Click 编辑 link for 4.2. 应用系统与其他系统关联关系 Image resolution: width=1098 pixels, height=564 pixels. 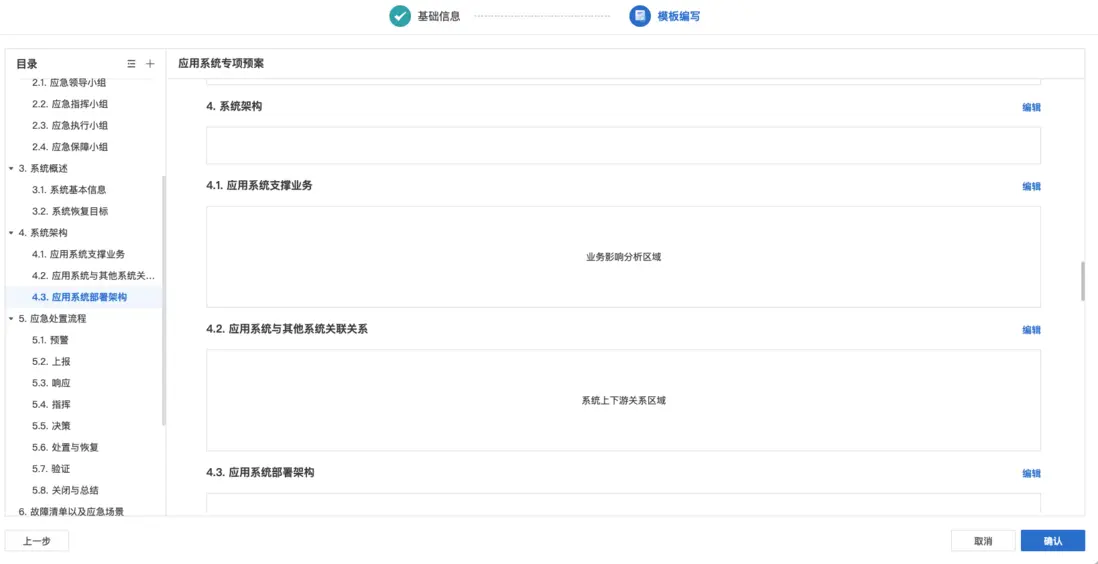tap(1031, 331)
